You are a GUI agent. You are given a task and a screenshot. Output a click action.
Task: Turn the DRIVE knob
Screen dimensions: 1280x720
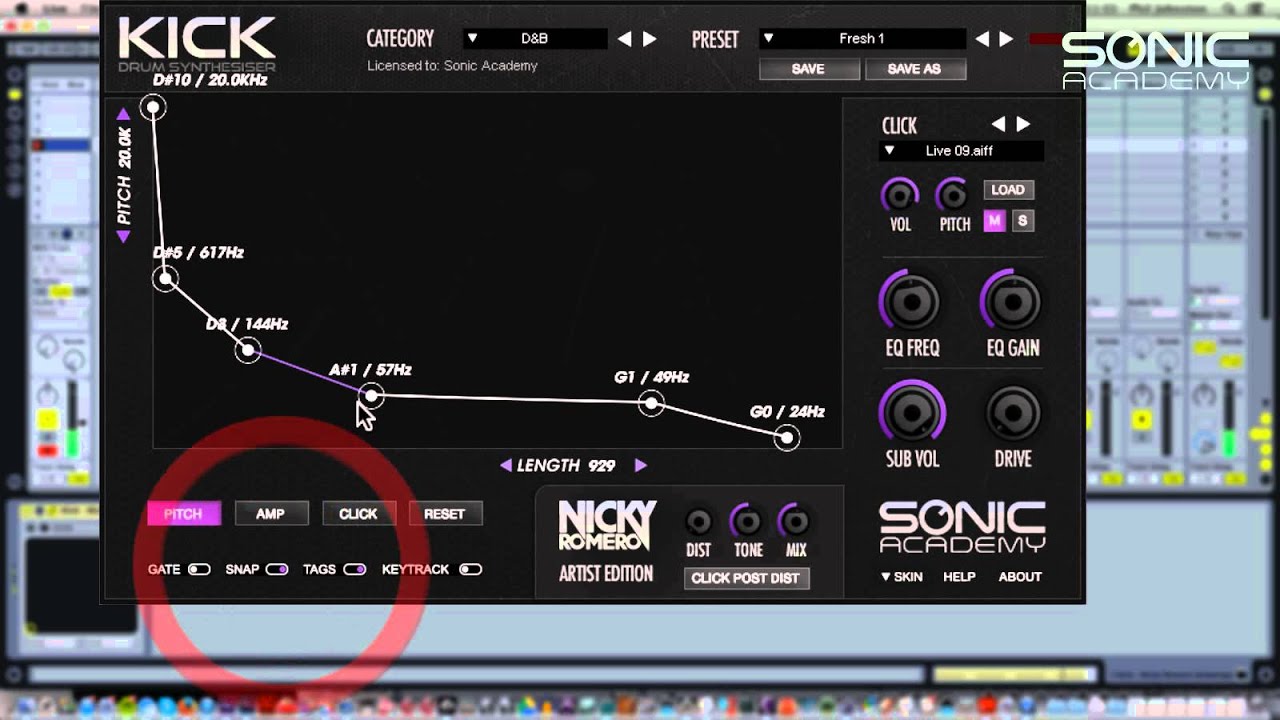click(x=1012, y=412)
